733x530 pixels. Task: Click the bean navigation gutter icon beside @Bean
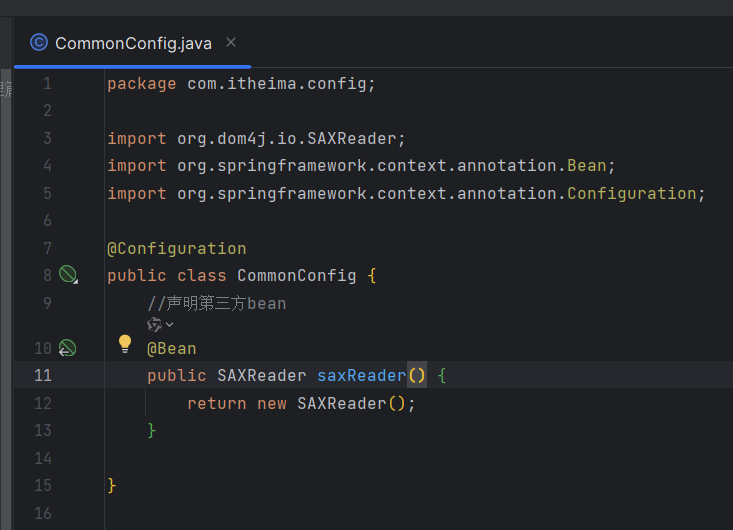coord(67,348)
